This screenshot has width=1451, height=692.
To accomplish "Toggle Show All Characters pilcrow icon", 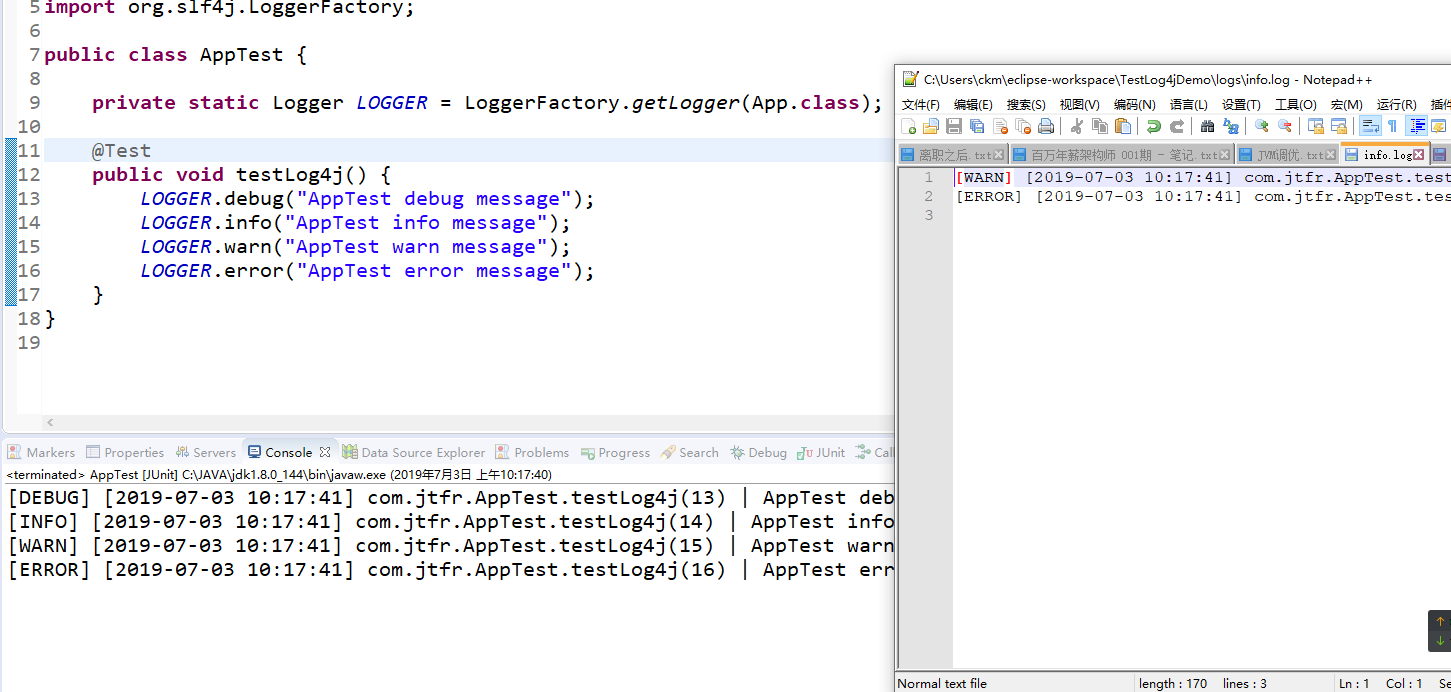I will tap(1392, 126).
